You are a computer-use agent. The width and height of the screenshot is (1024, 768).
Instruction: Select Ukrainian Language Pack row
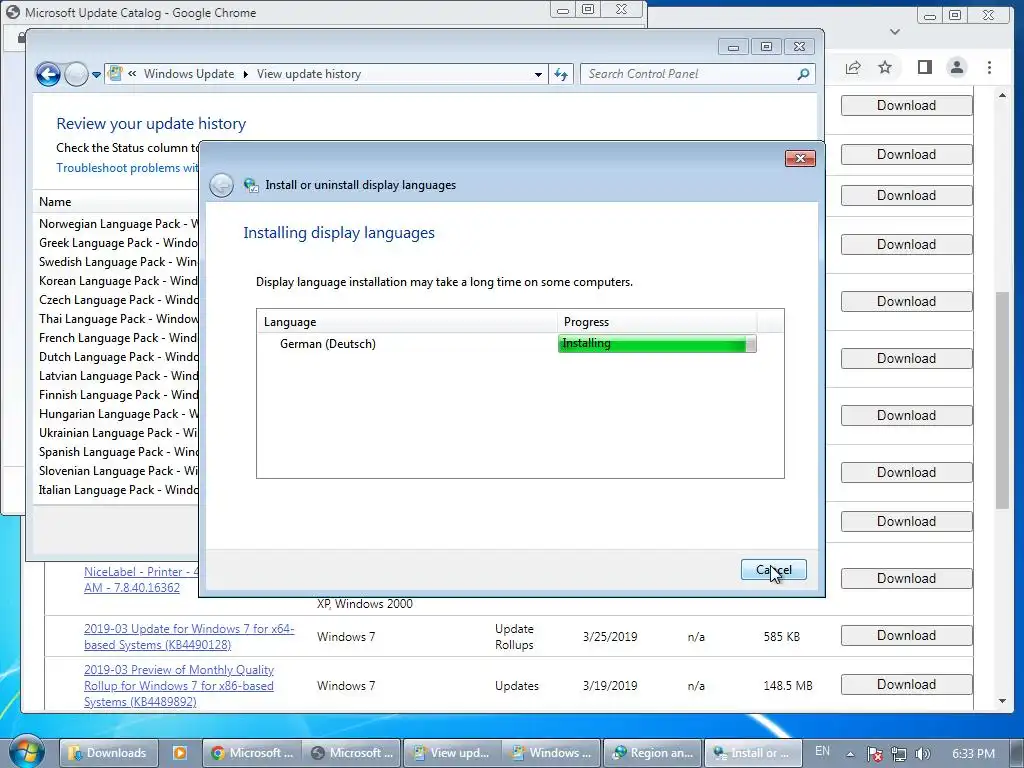pyautogui.click(x=118, y=432)
